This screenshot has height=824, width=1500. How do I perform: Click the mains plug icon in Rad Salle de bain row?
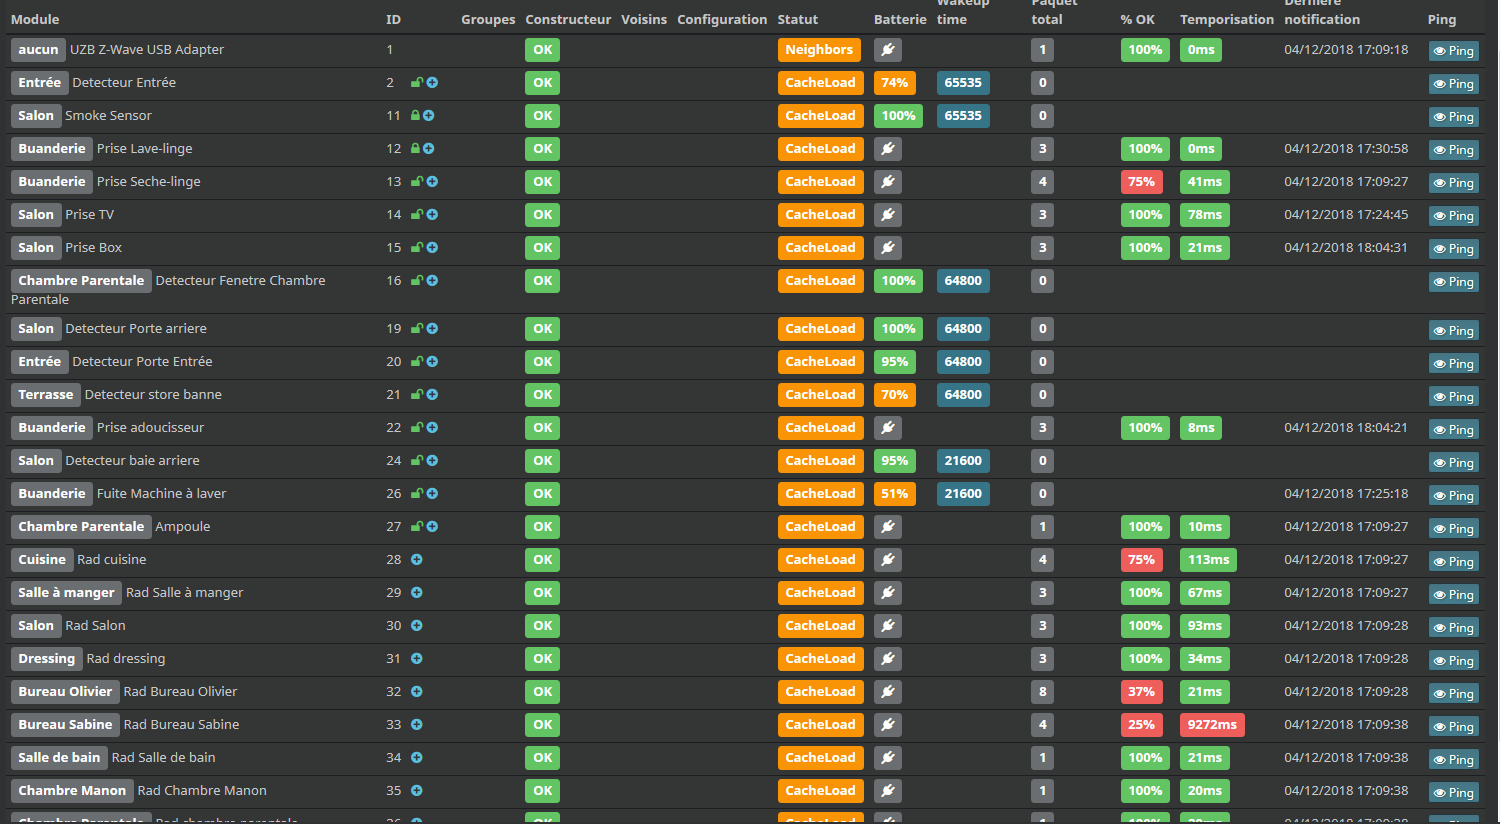(888, 758)
